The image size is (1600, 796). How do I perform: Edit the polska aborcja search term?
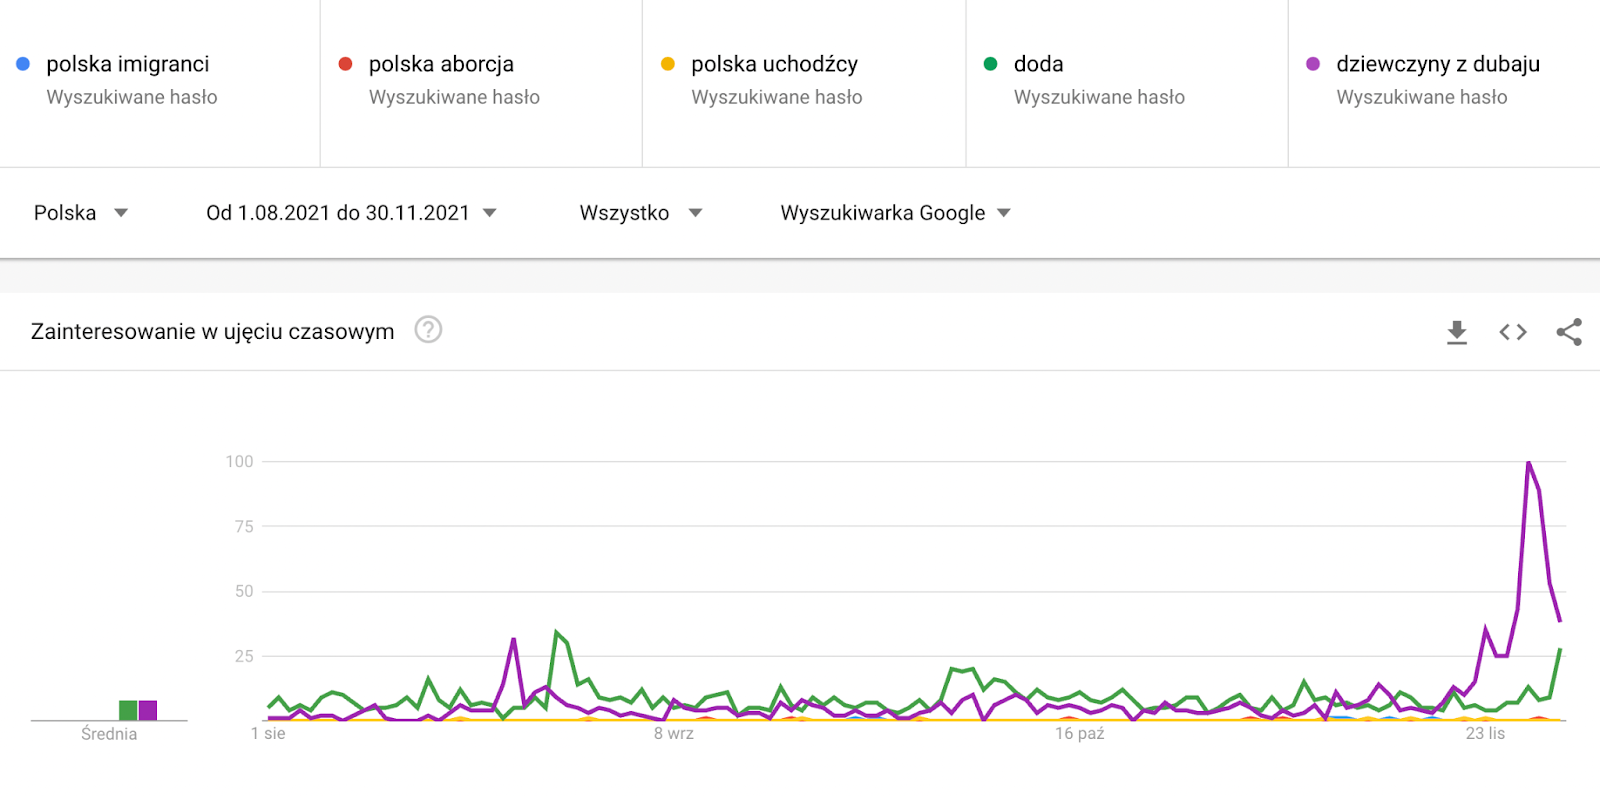click(x=441, y=64)
